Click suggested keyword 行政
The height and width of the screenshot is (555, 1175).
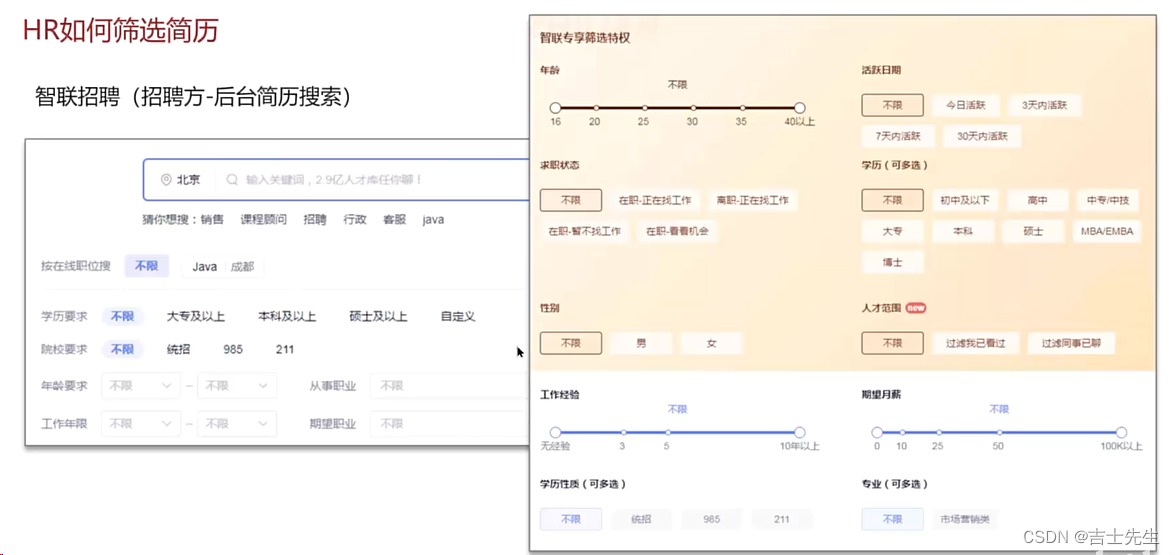click(355, 219)
